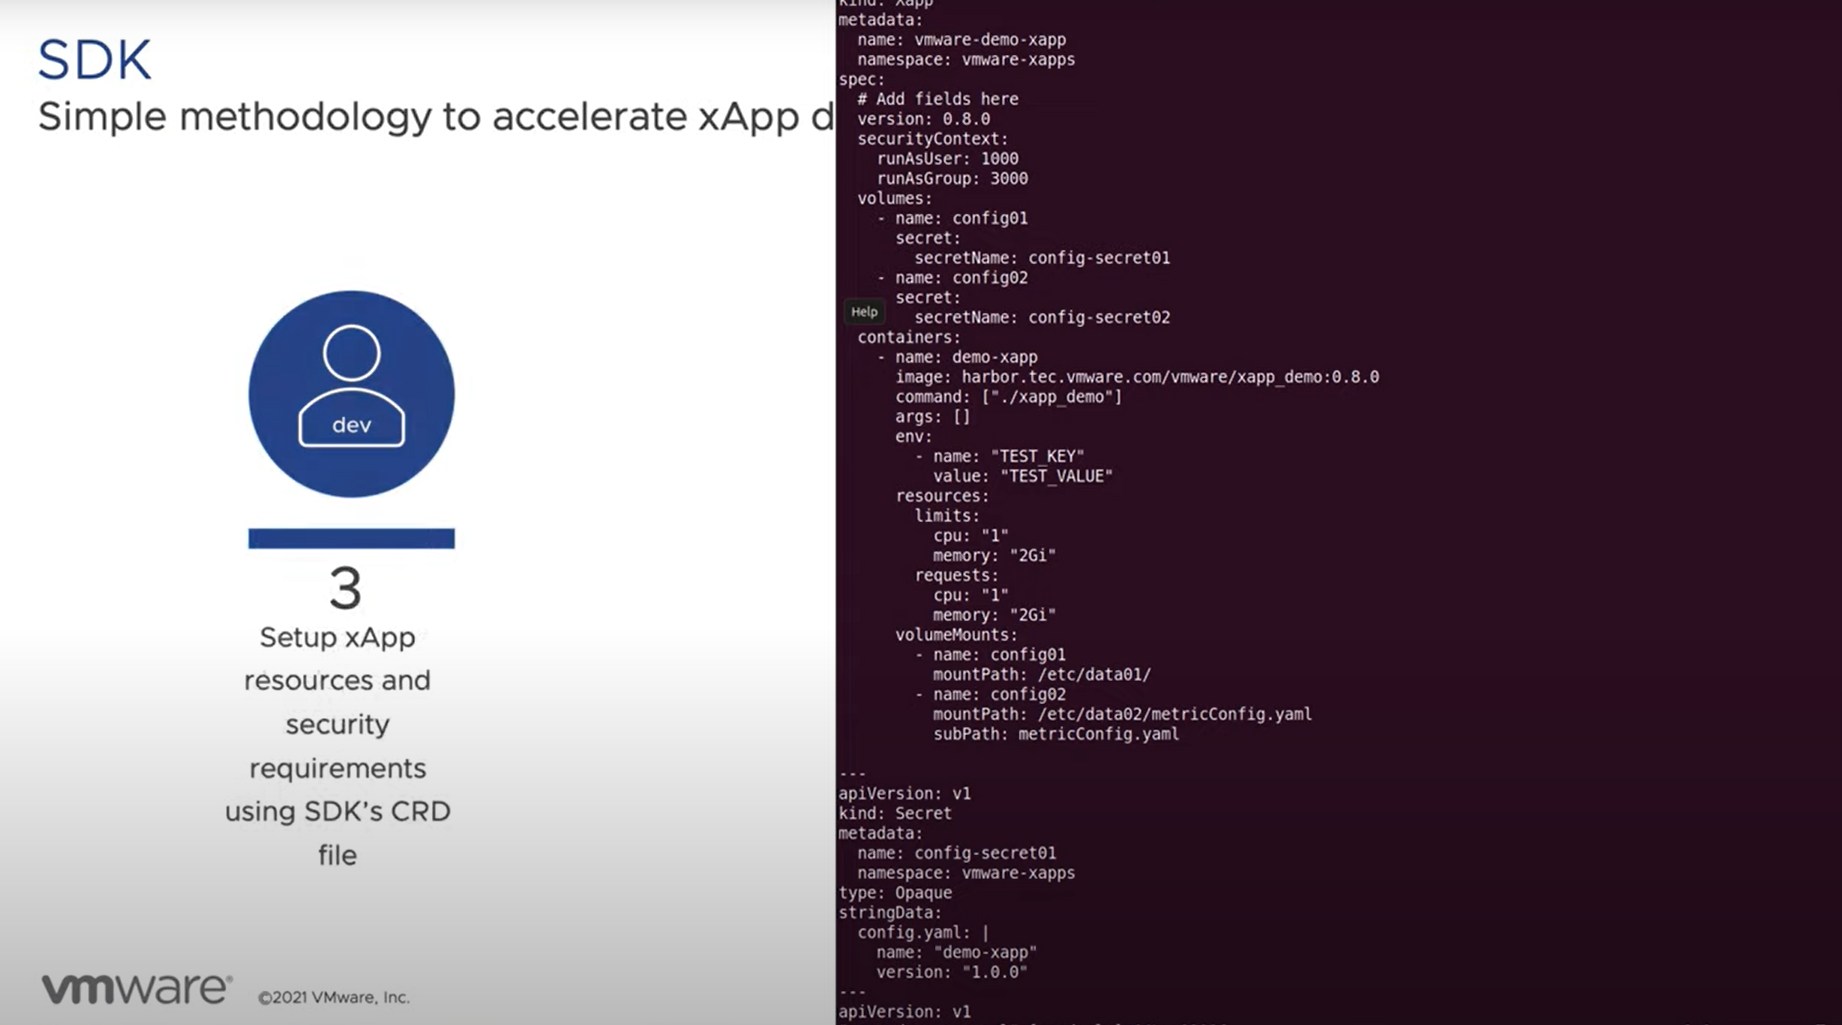Click the dev user circle icon

pos(351,394)
